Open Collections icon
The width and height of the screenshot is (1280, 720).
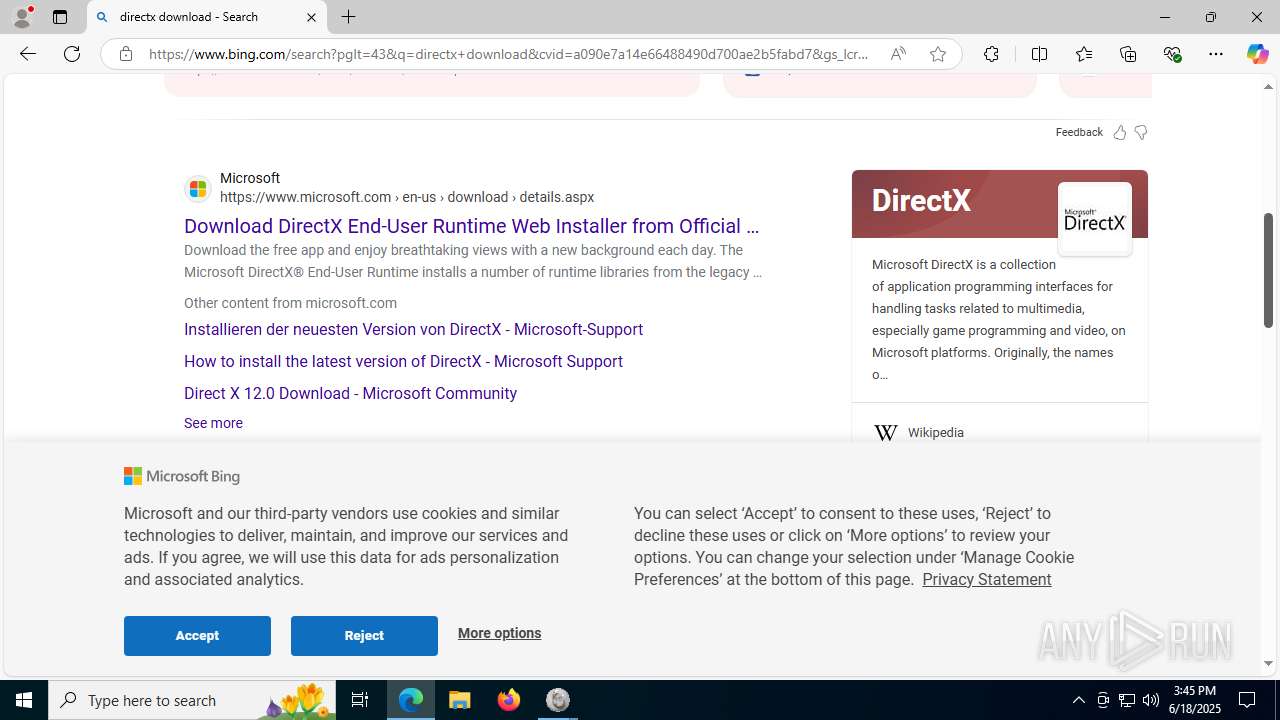pyautogui.click(x=1128, y=54)
